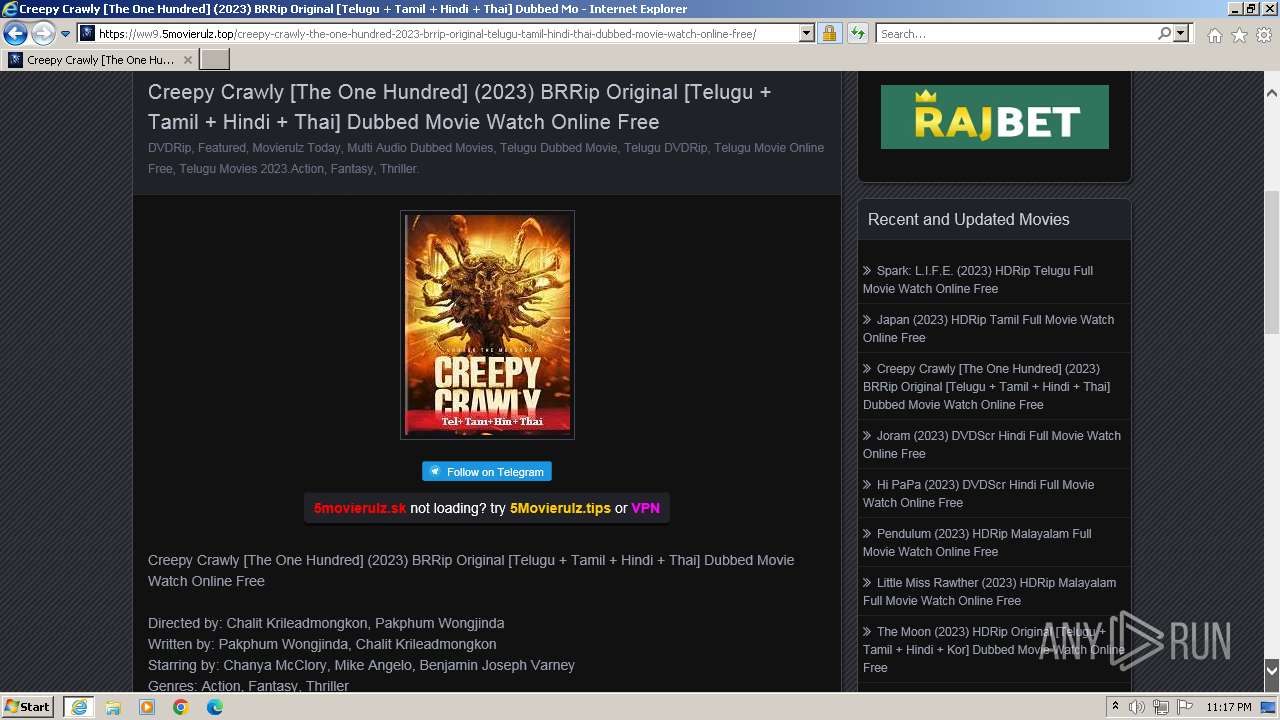Click the Movierulz Today category link
The width and height of the screenshot is (1280, 720).
click(296, 148)
